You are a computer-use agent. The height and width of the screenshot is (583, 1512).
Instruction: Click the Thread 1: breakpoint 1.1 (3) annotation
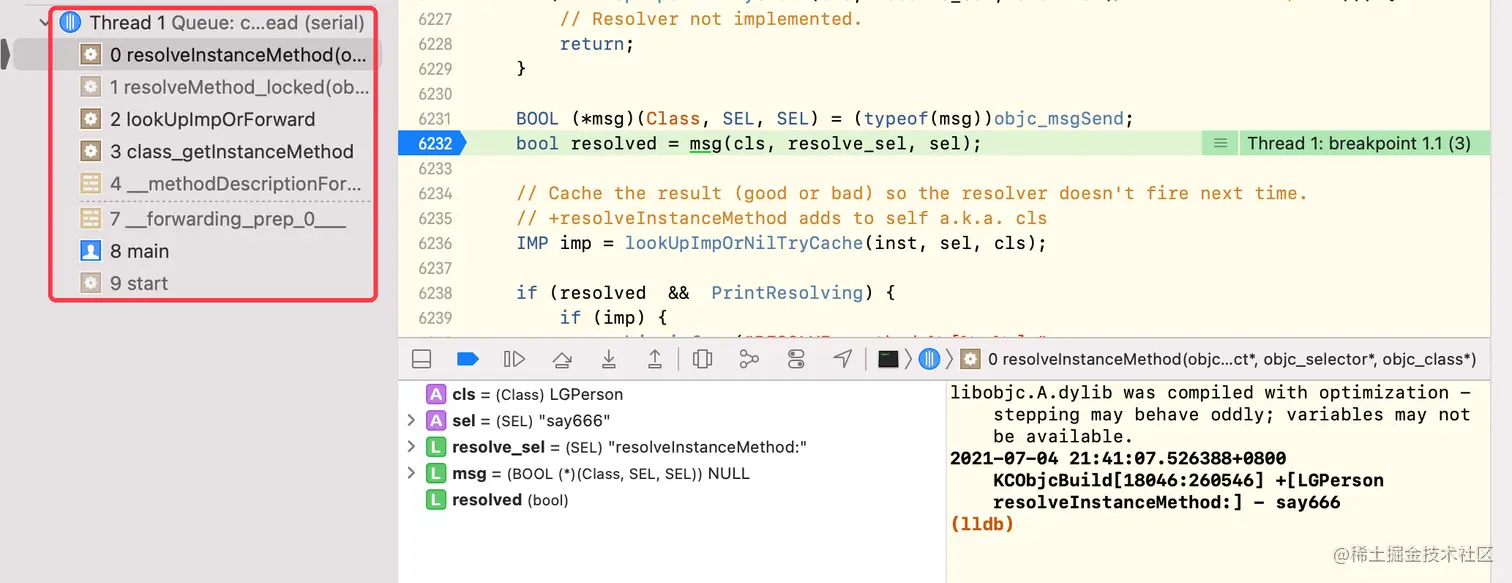pyautogui.click(x=1358, y=143)
